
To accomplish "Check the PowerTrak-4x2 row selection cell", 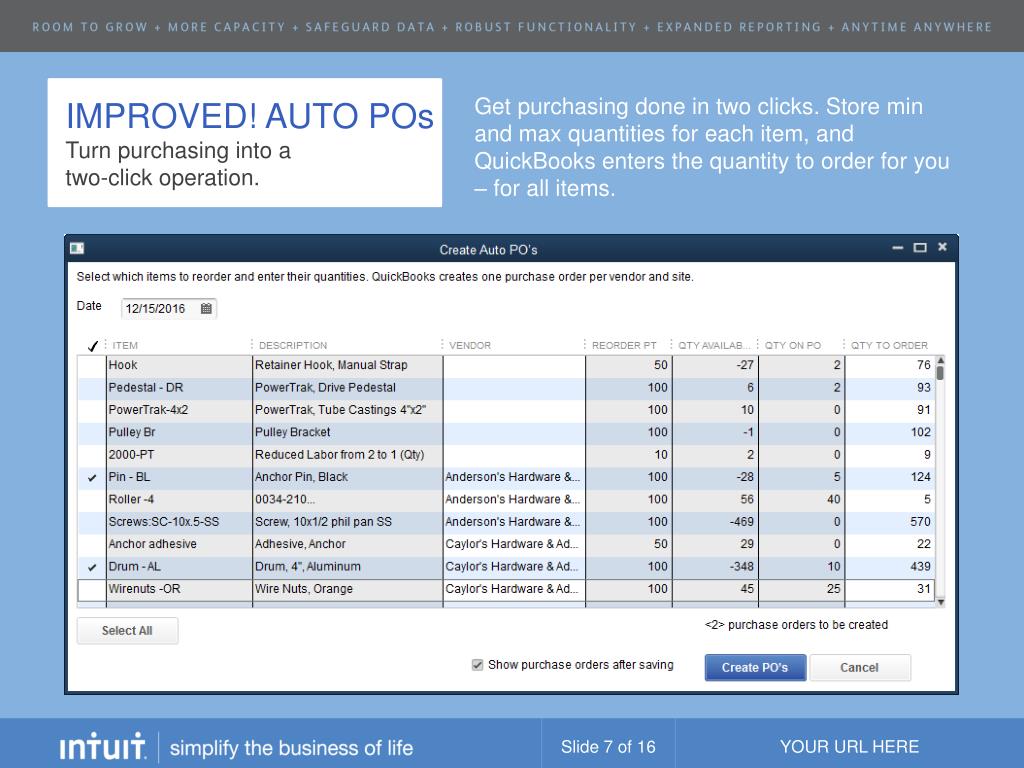I will [x=92, y=410].
